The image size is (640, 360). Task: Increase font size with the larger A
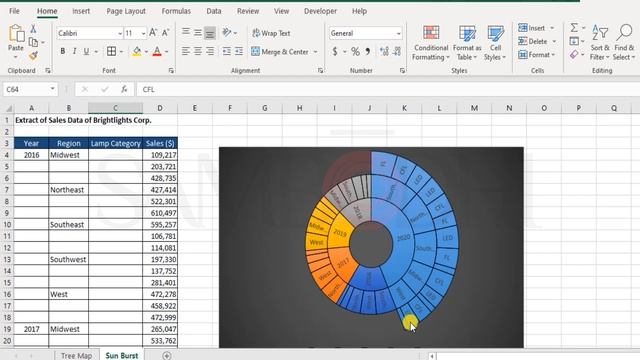153,33
